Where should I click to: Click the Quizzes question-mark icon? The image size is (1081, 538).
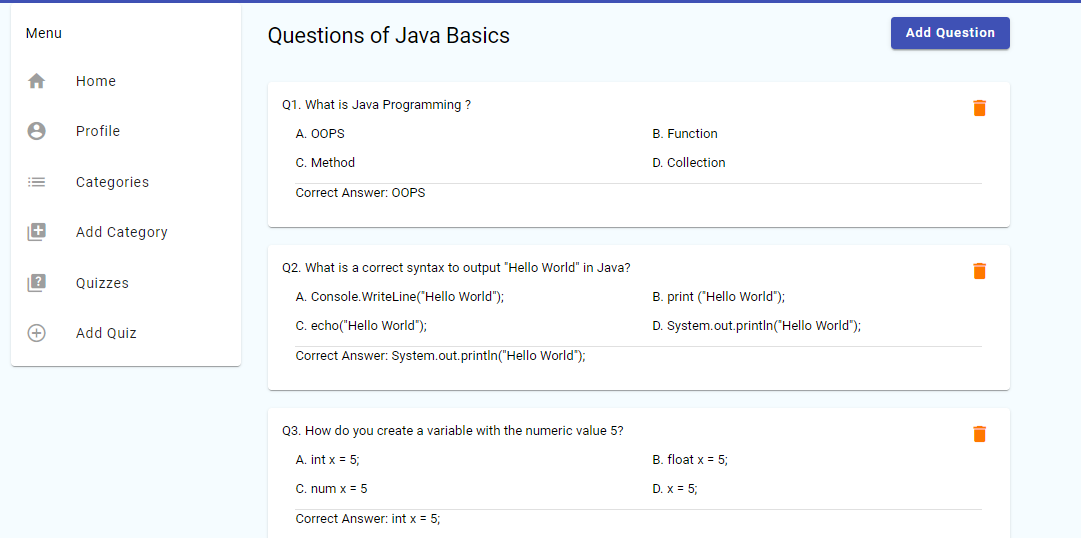[37, 283]
